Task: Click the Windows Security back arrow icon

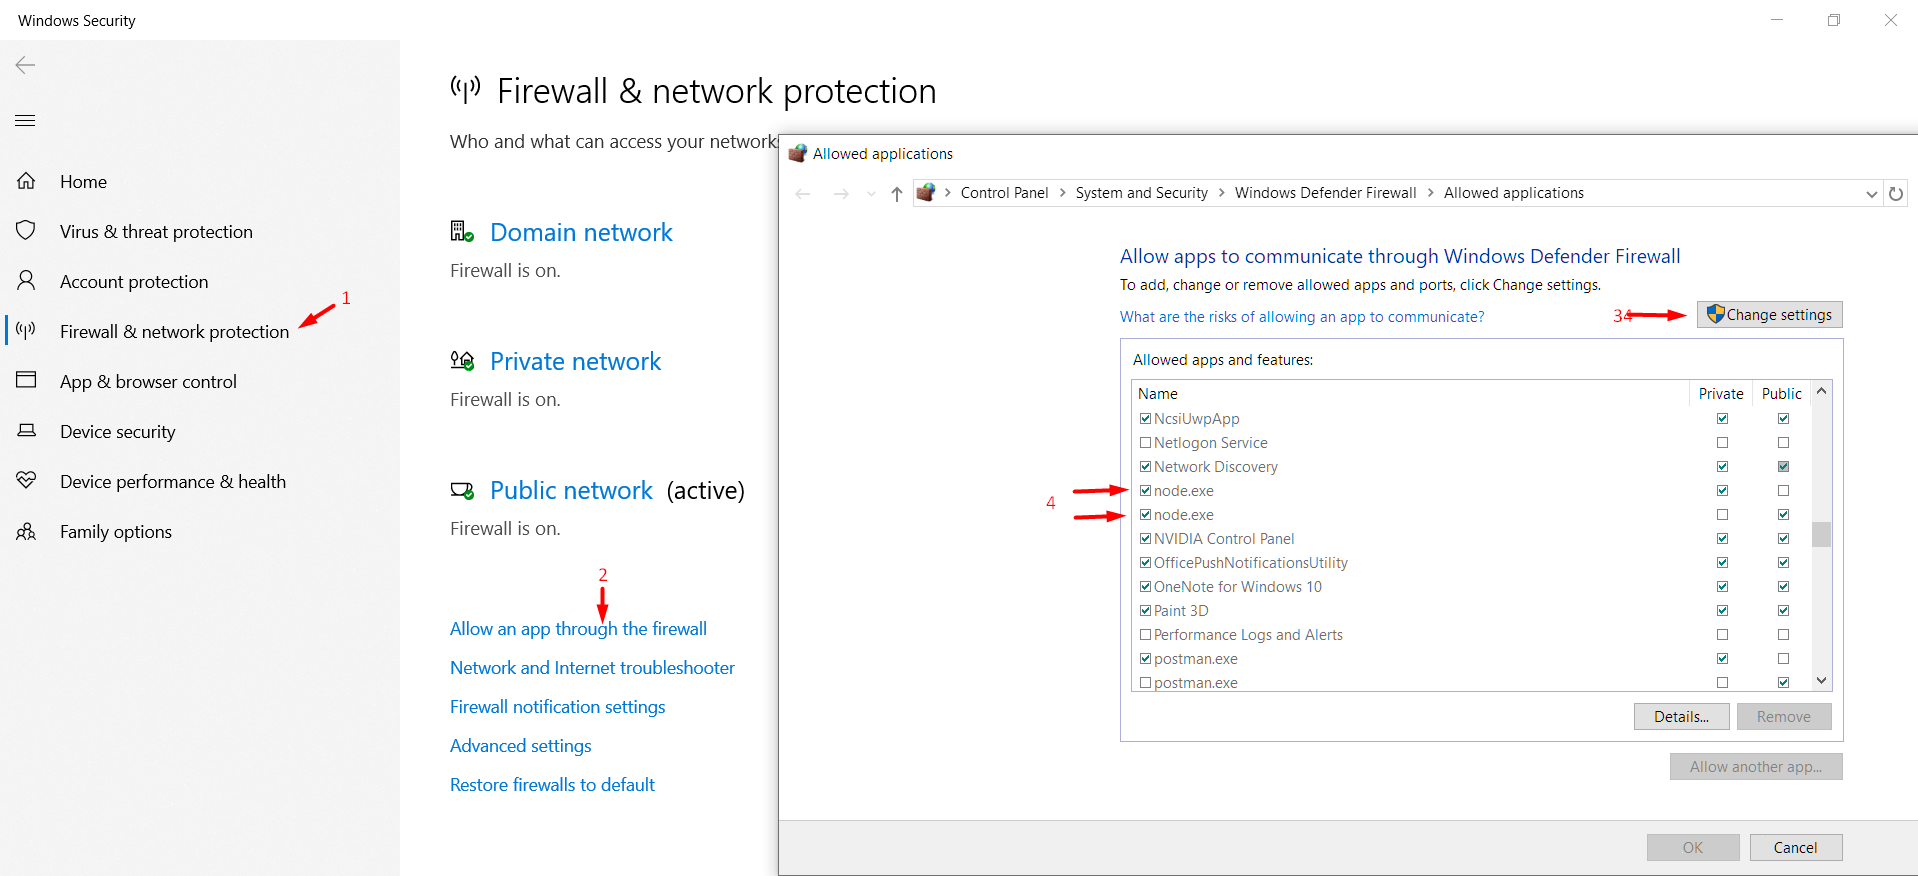Action: pos(26,65)
